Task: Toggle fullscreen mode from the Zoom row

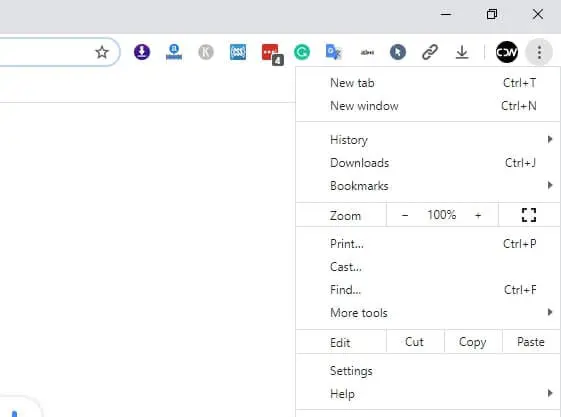Action: (x=529, y=215)
